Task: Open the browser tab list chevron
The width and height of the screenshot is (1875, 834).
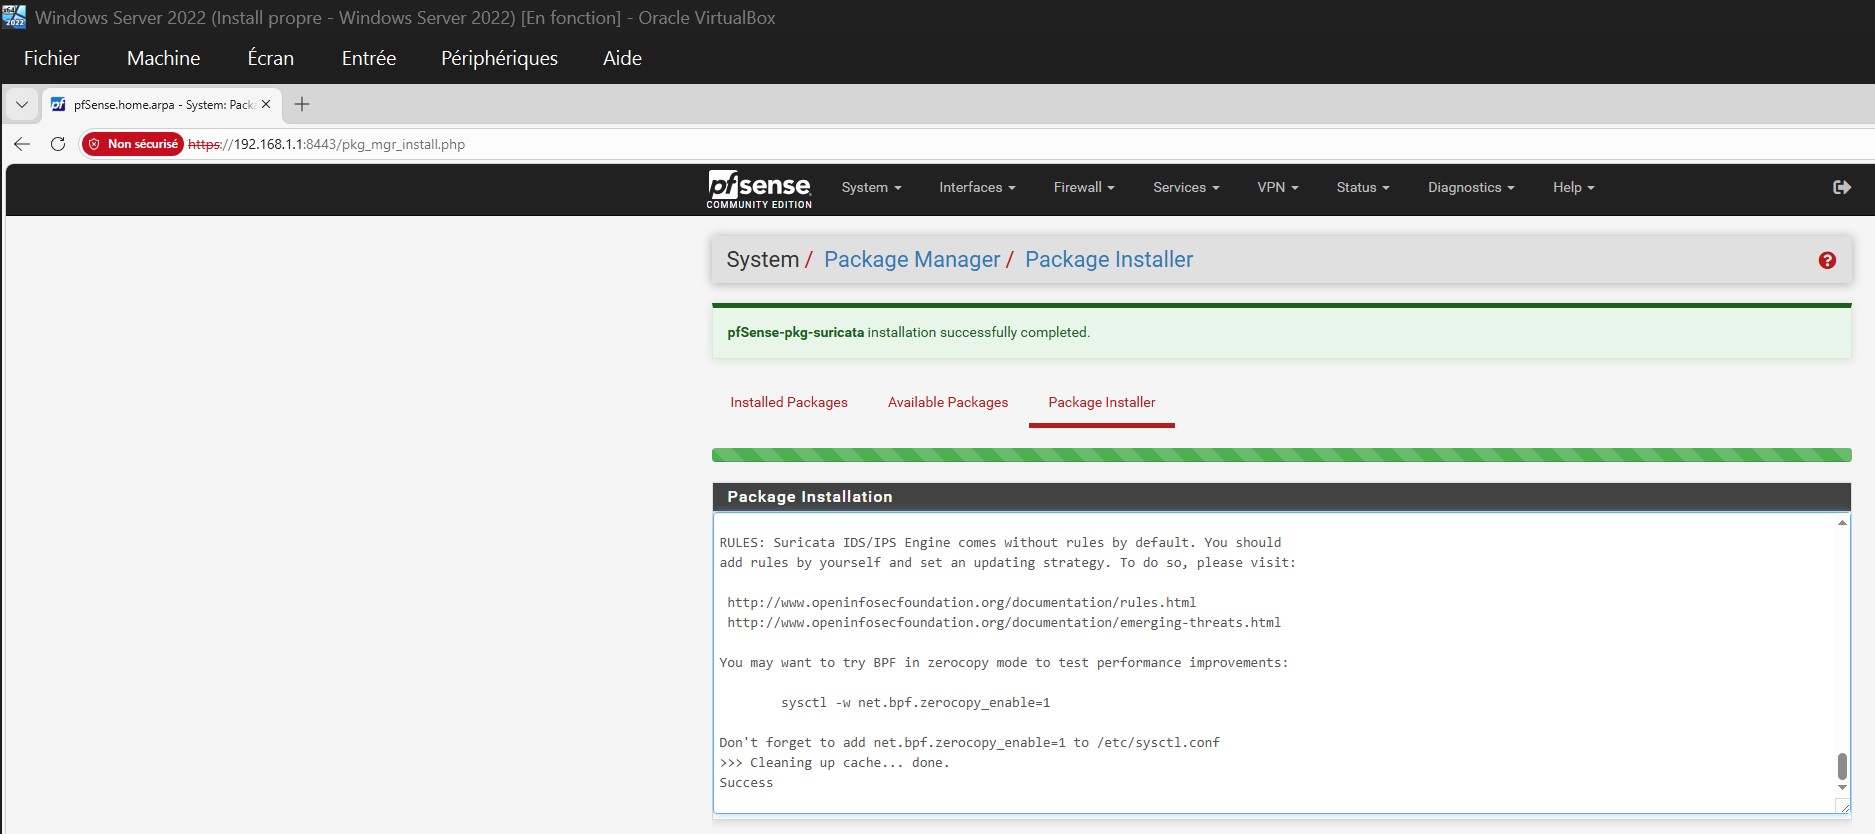Action: click(22, 104)
